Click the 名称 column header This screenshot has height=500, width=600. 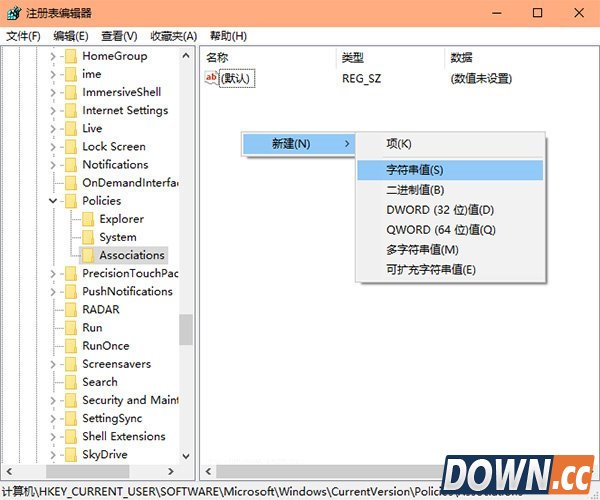pos(269,58)
